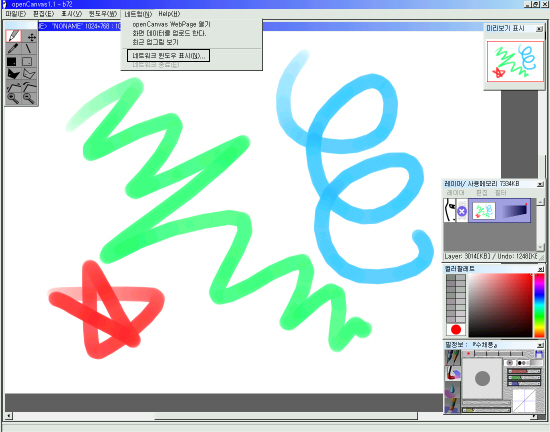Choose 네트워크 윈도우 표시(N)... menu entry

pos(169,56)
